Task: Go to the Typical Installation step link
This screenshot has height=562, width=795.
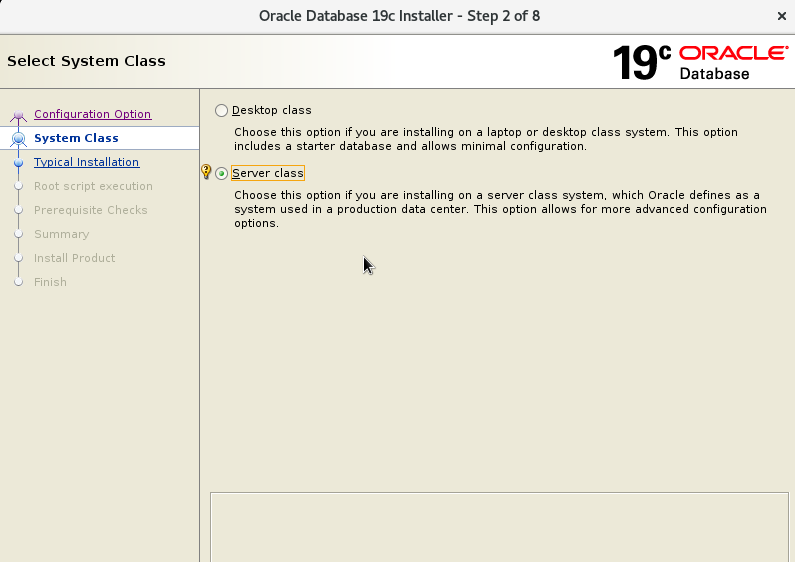Action: pos(86,162)
